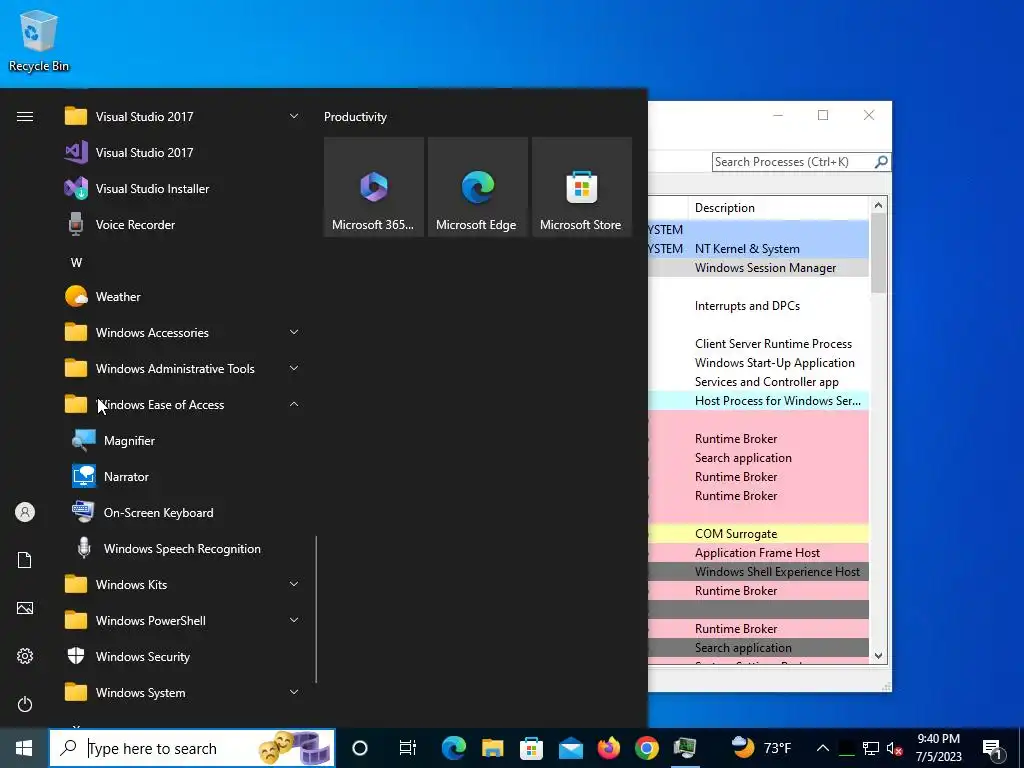
Task: Open Edge from the taskbar
Action: tap(453, 748)
